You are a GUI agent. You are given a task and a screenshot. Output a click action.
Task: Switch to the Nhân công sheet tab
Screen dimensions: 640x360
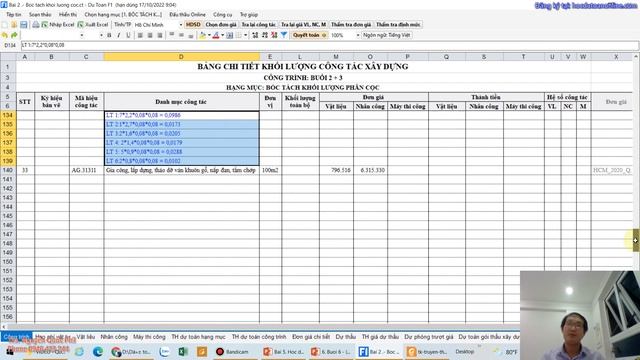coord(114,337)
